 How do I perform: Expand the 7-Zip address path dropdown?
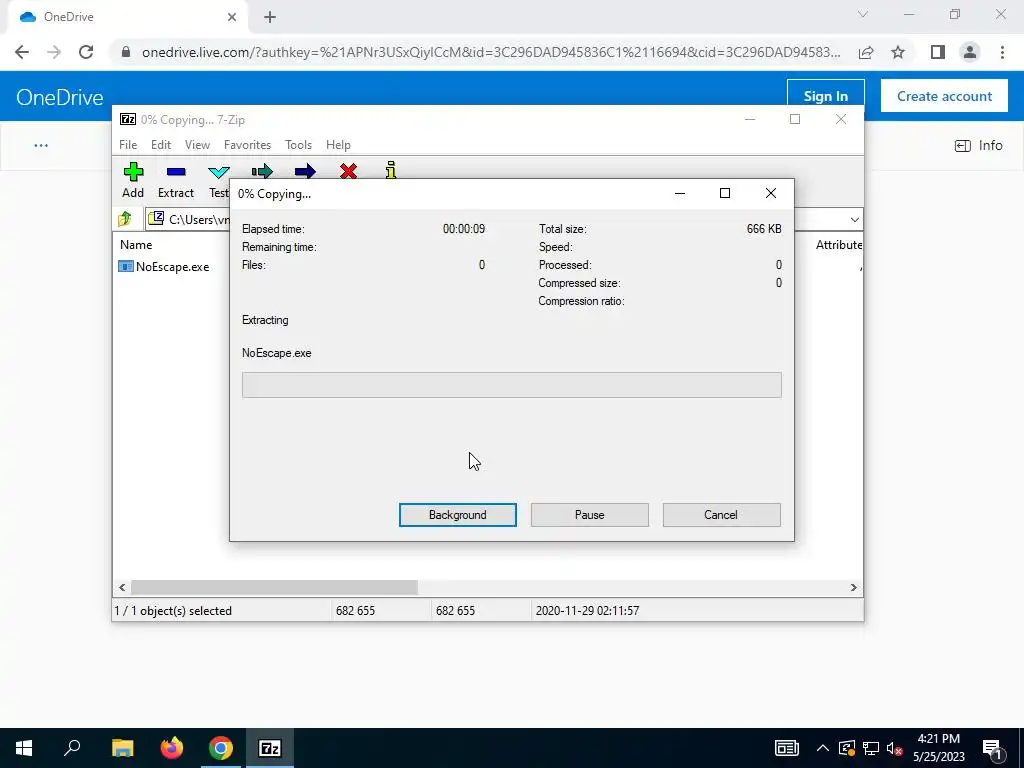854,219
